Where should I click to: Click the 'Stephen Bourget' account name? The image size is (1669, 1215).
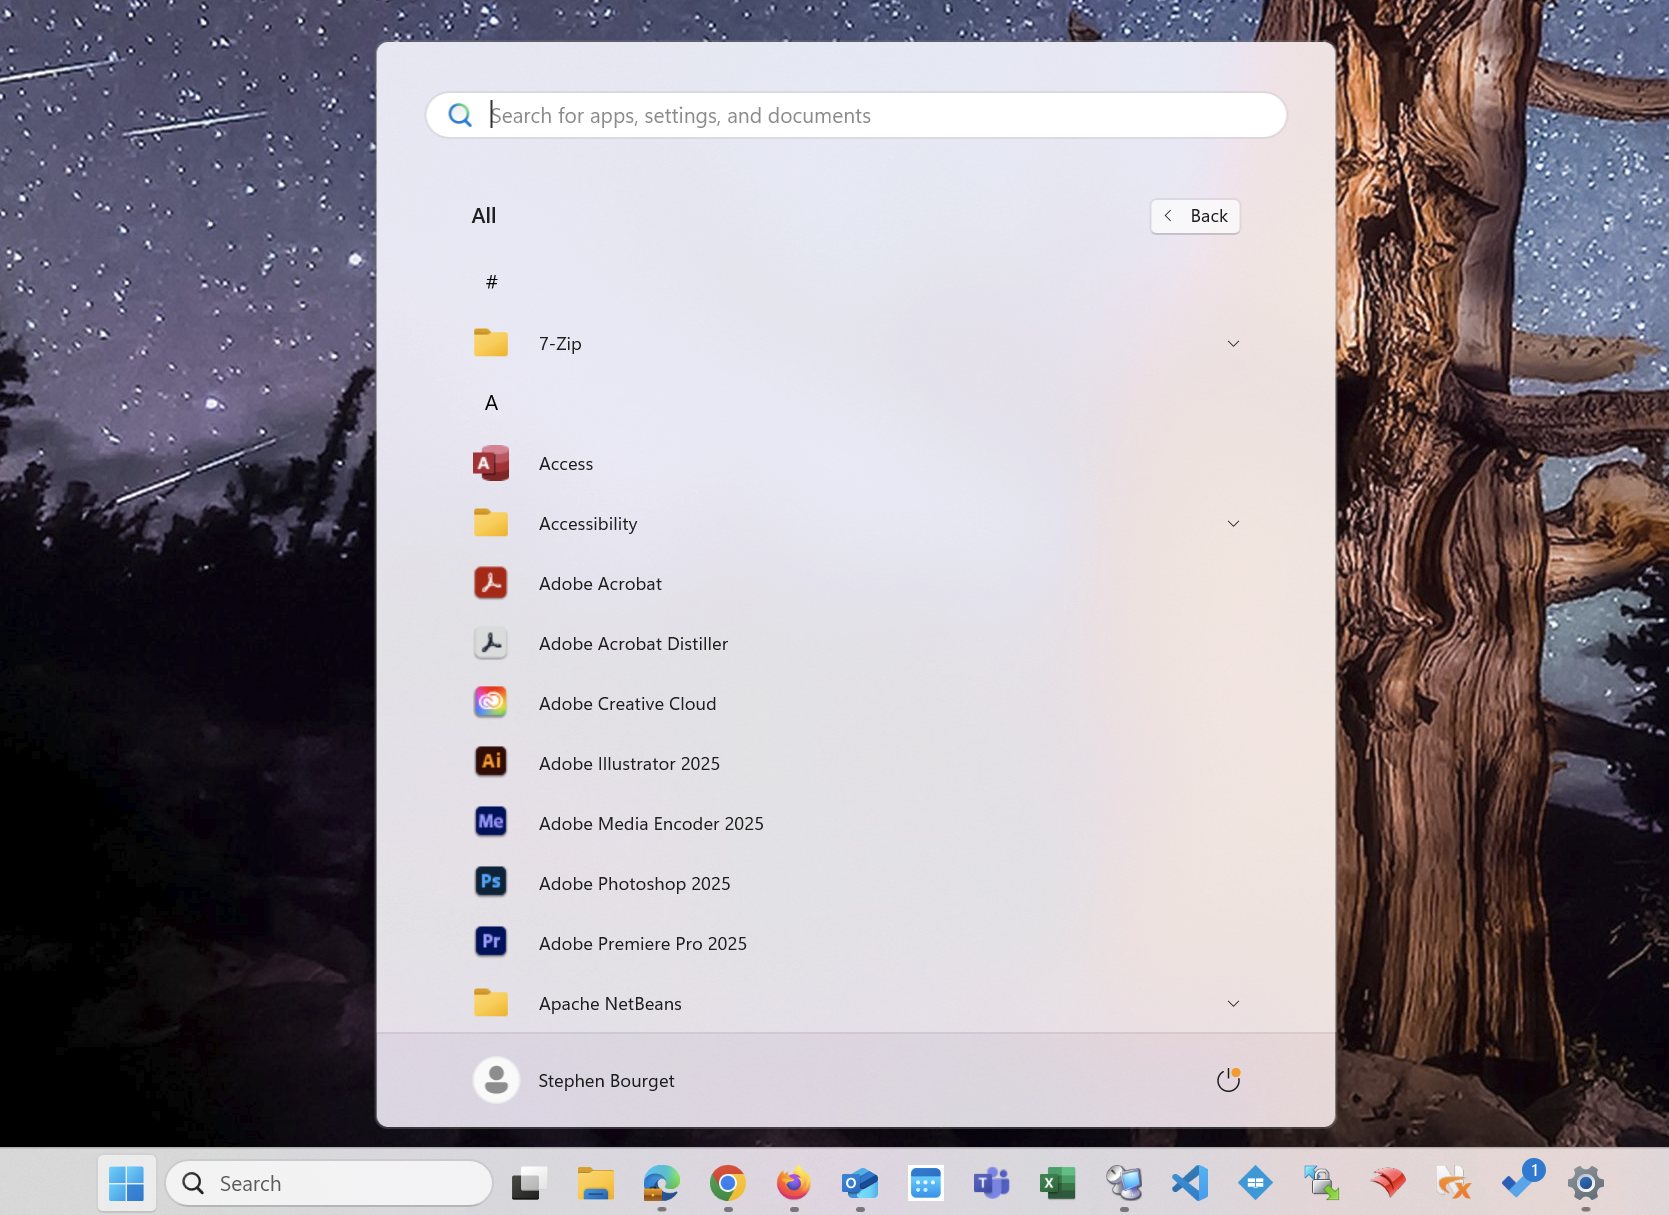point(606,1080)
